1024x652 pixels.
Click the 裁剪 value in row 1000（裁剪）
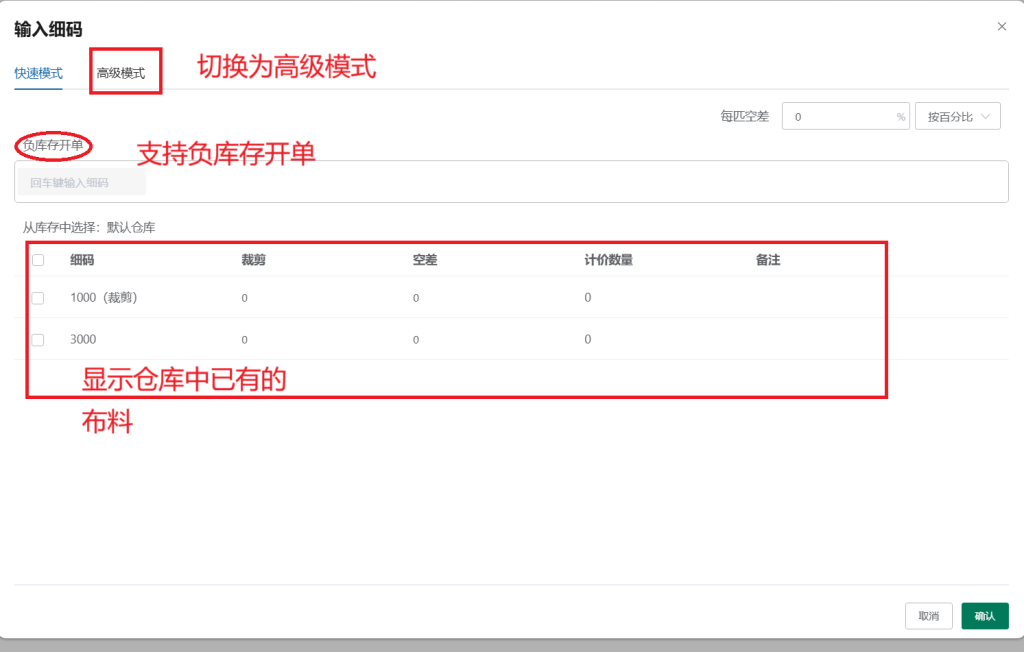[244, 298]
